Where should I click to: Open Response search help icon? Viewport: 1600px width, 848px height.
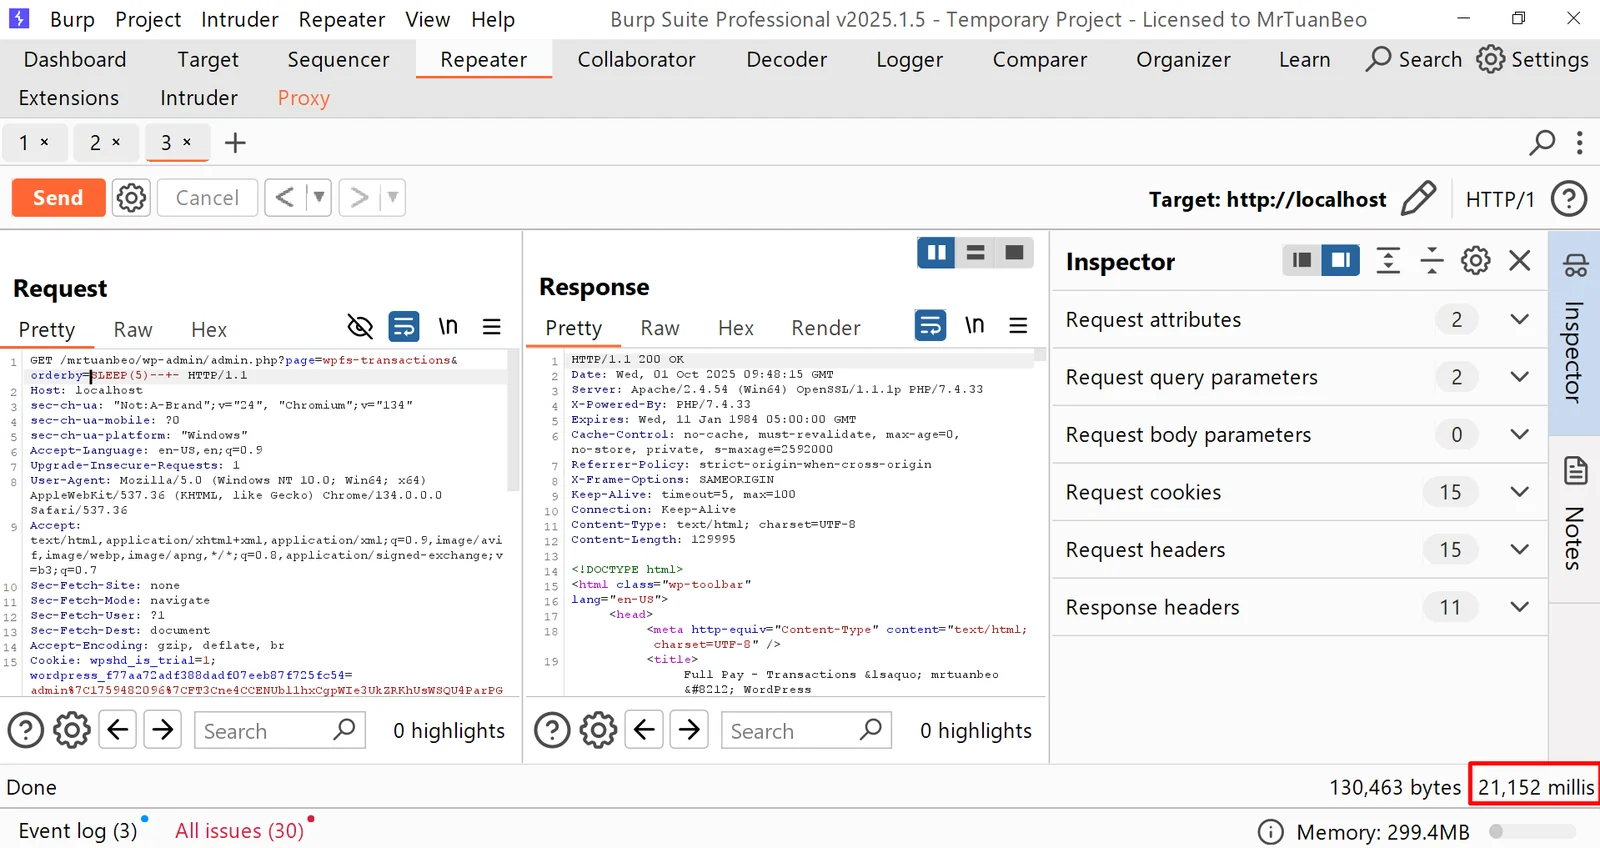[552, 731]
